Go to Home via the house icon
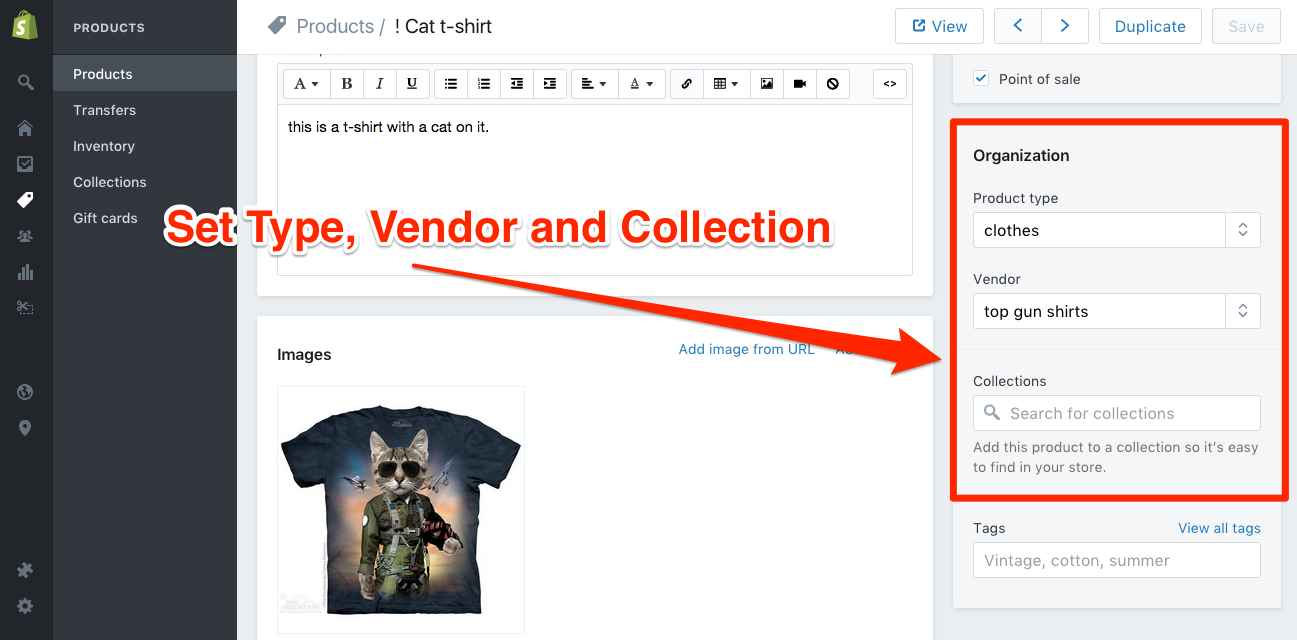 (25, 128)
